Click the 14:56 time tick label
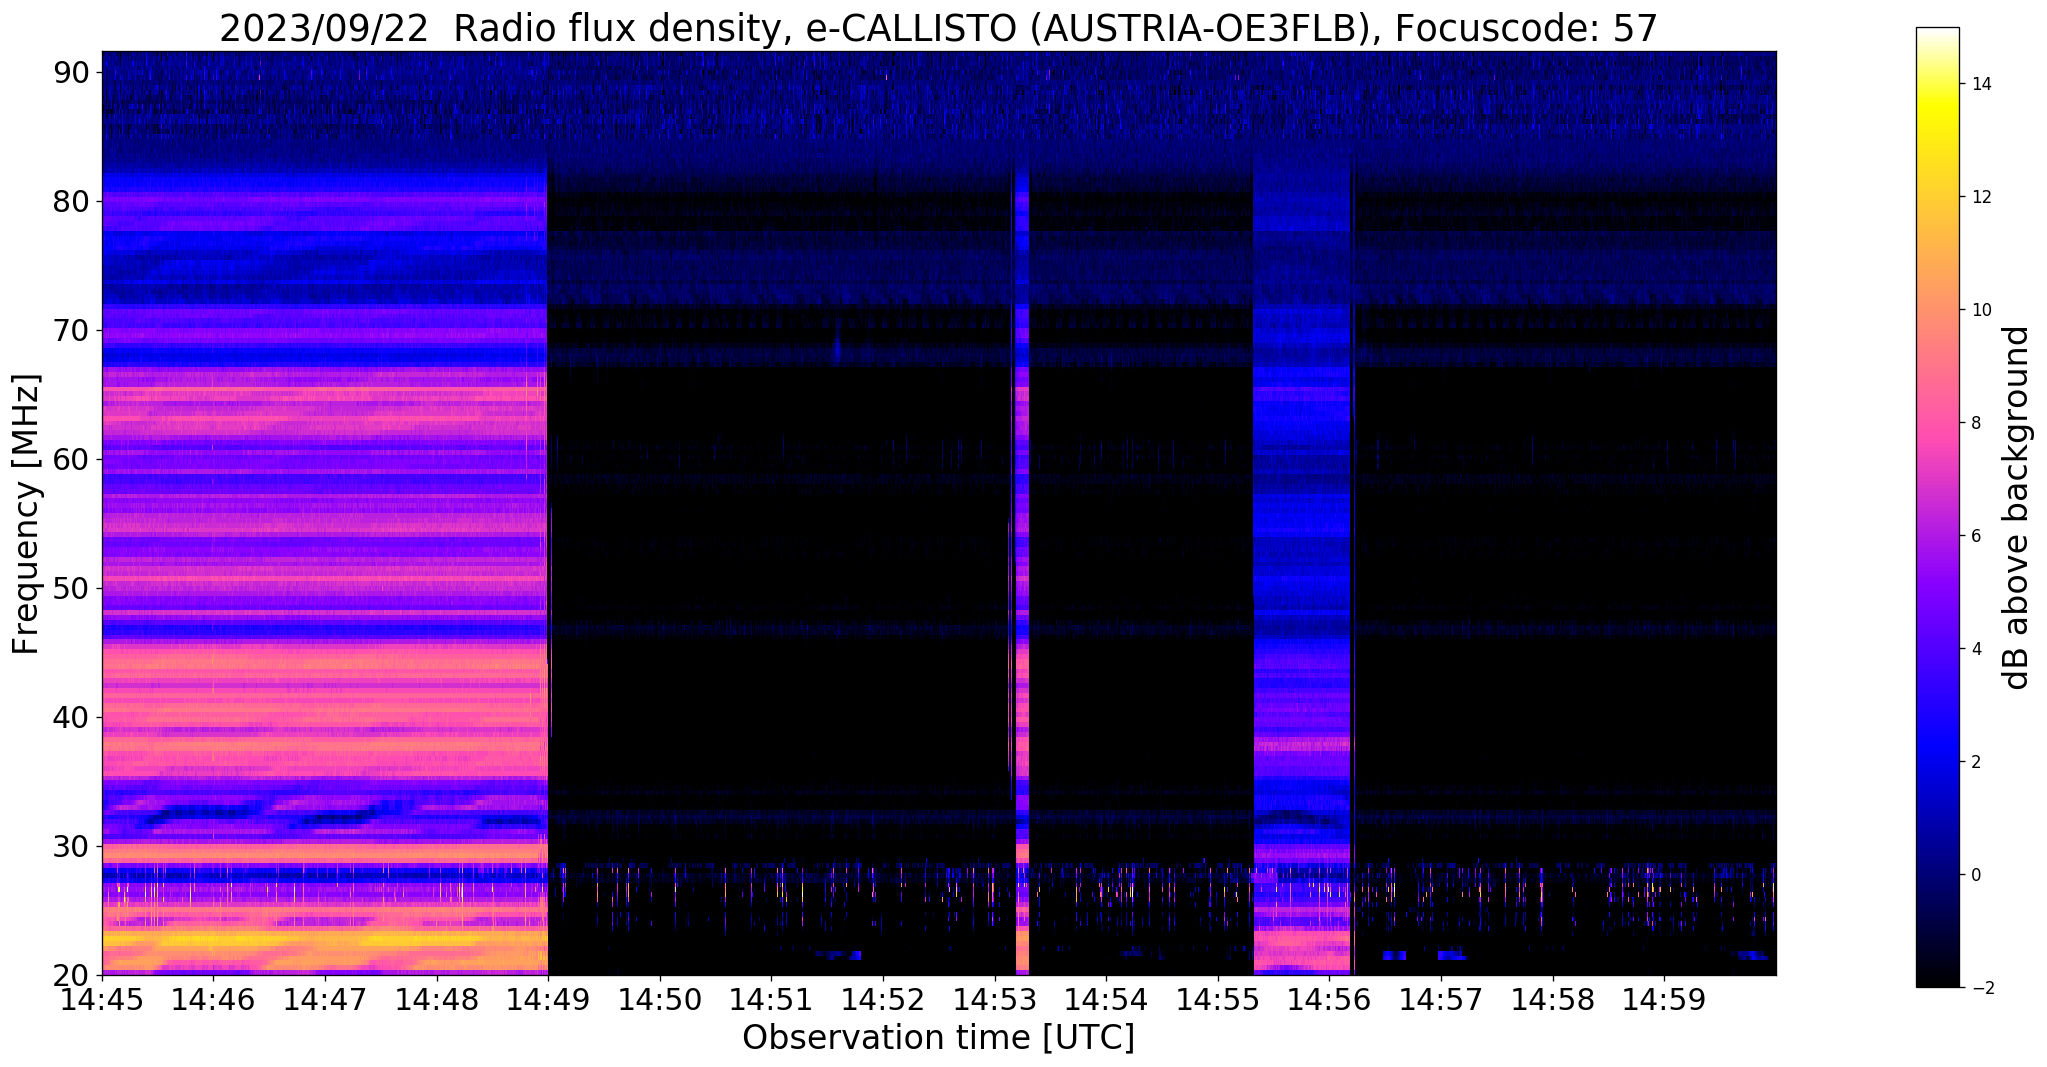The image size is (2047, 1067). pyautogui.click(x=1329, y=999)
